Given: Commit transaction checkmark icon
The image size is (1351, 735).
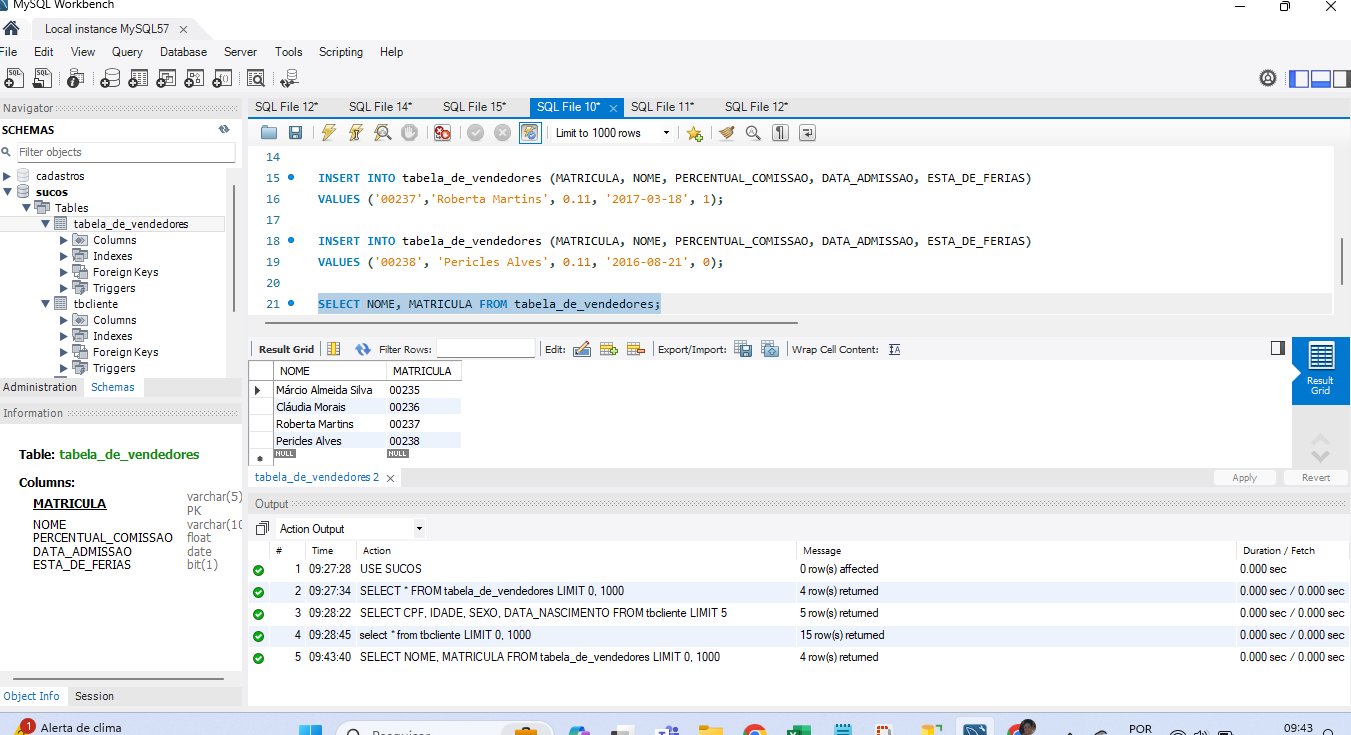Looking at the screenshot, I should tap(476, 133).
